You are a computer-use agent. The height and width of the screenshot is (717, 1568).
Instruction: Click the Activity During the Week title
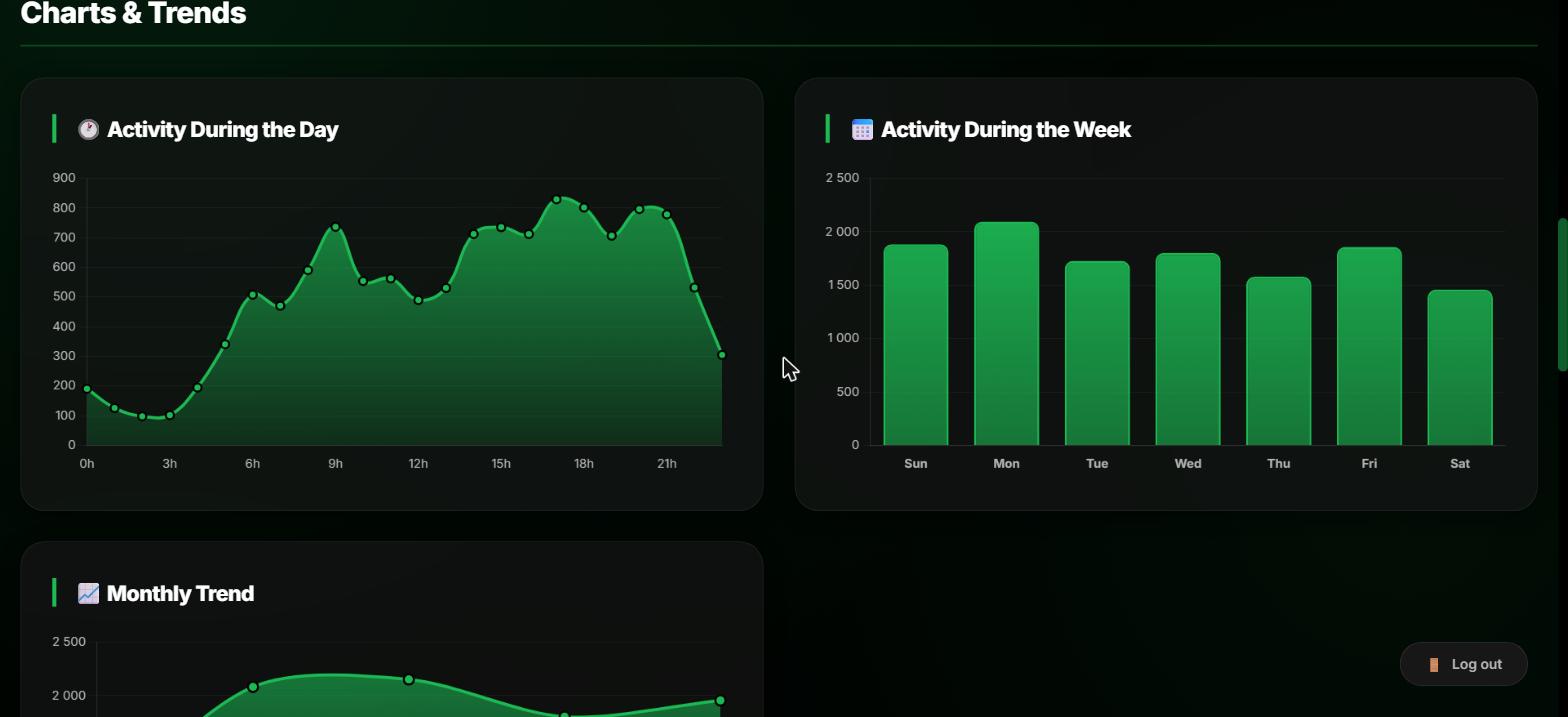pyautogui.click(x=1006, y=130)
